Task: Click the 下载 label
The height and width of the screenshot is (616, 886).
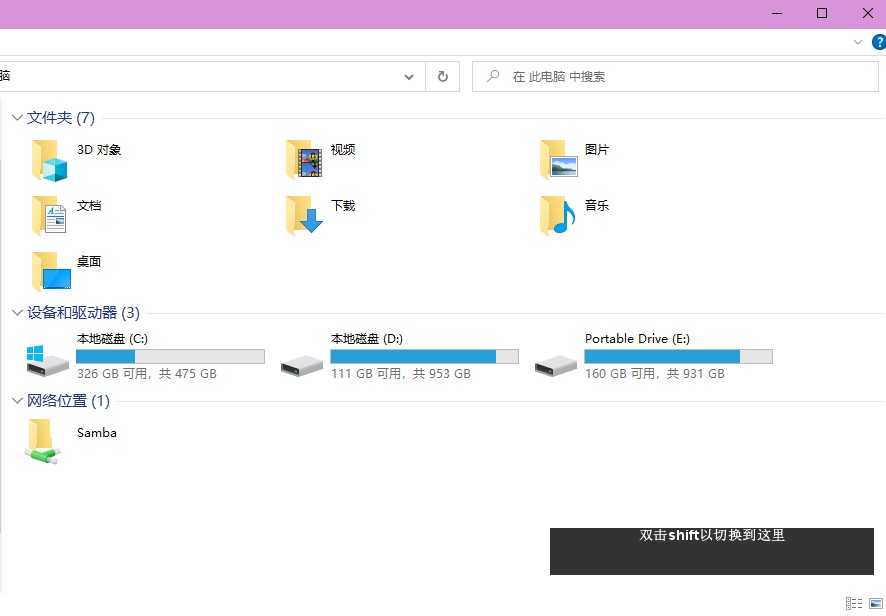Action: tap(343, 206)
